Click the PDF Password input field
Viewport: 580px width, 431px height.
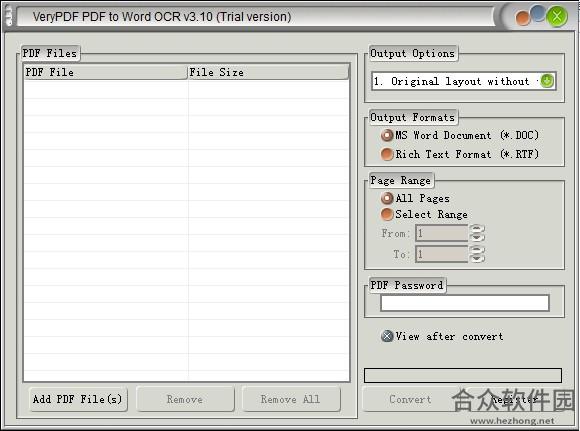tap(465, 303)
